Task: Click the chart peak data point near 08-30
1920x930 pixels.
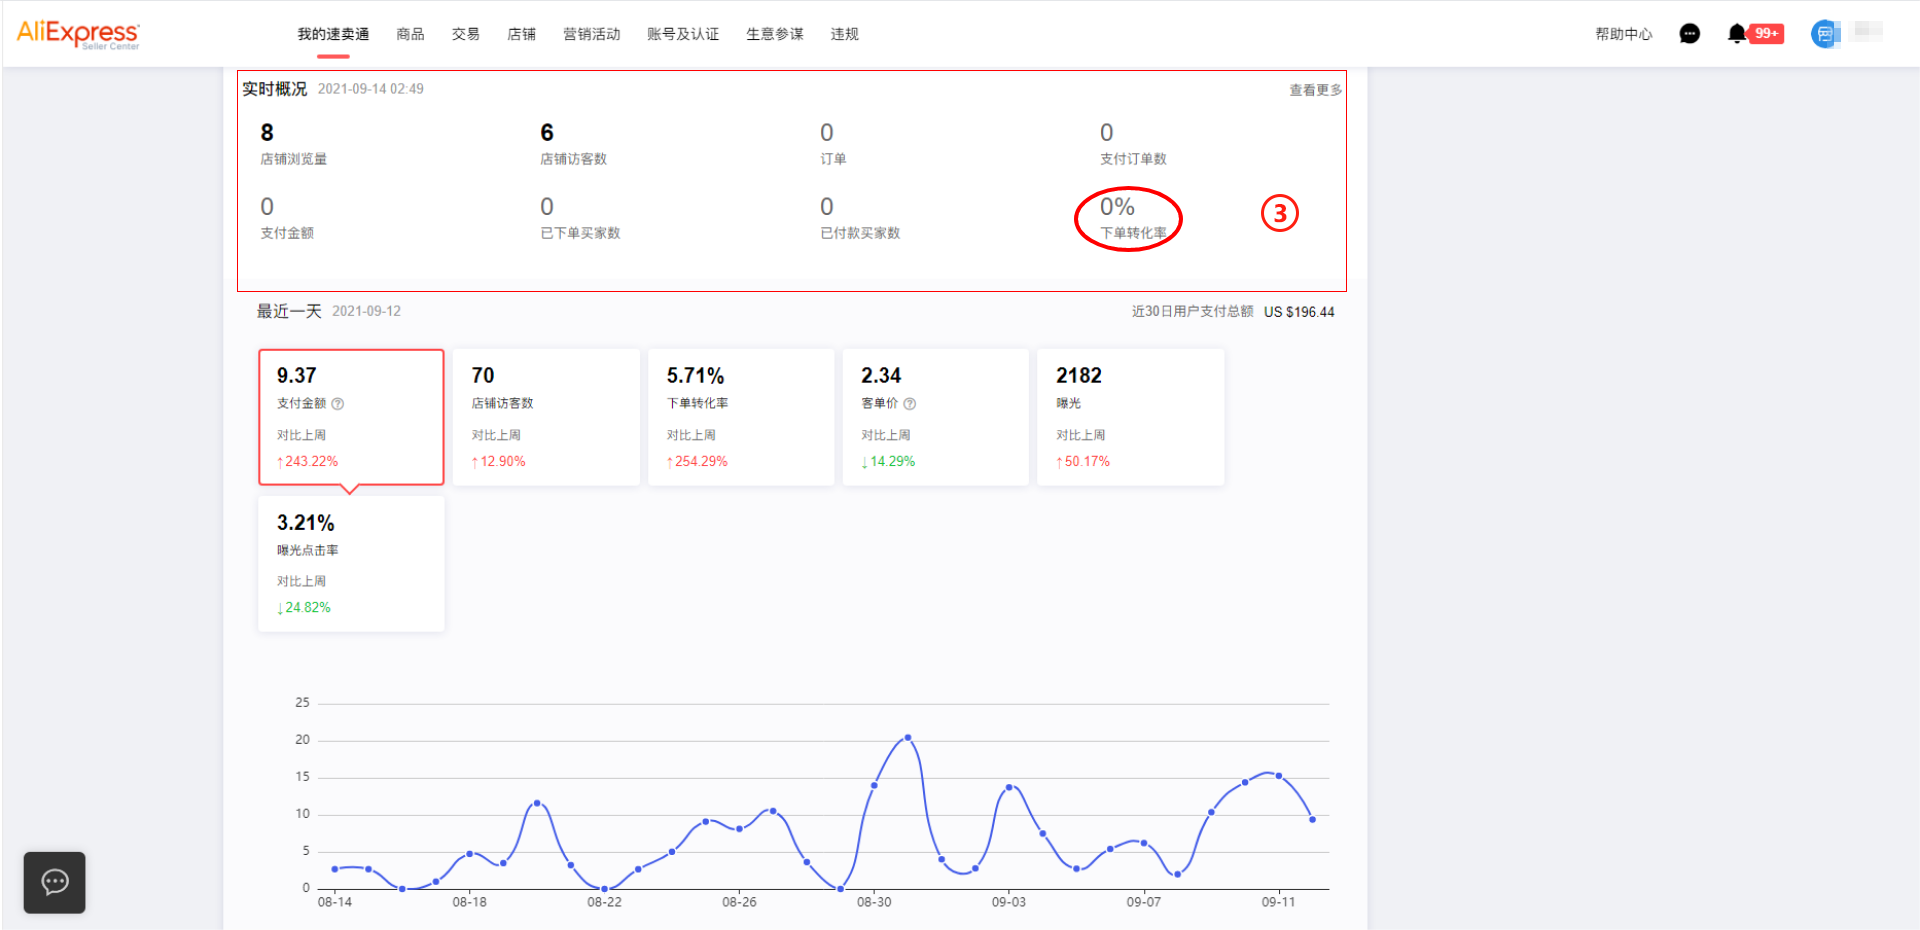Action: tap(908, 738)
